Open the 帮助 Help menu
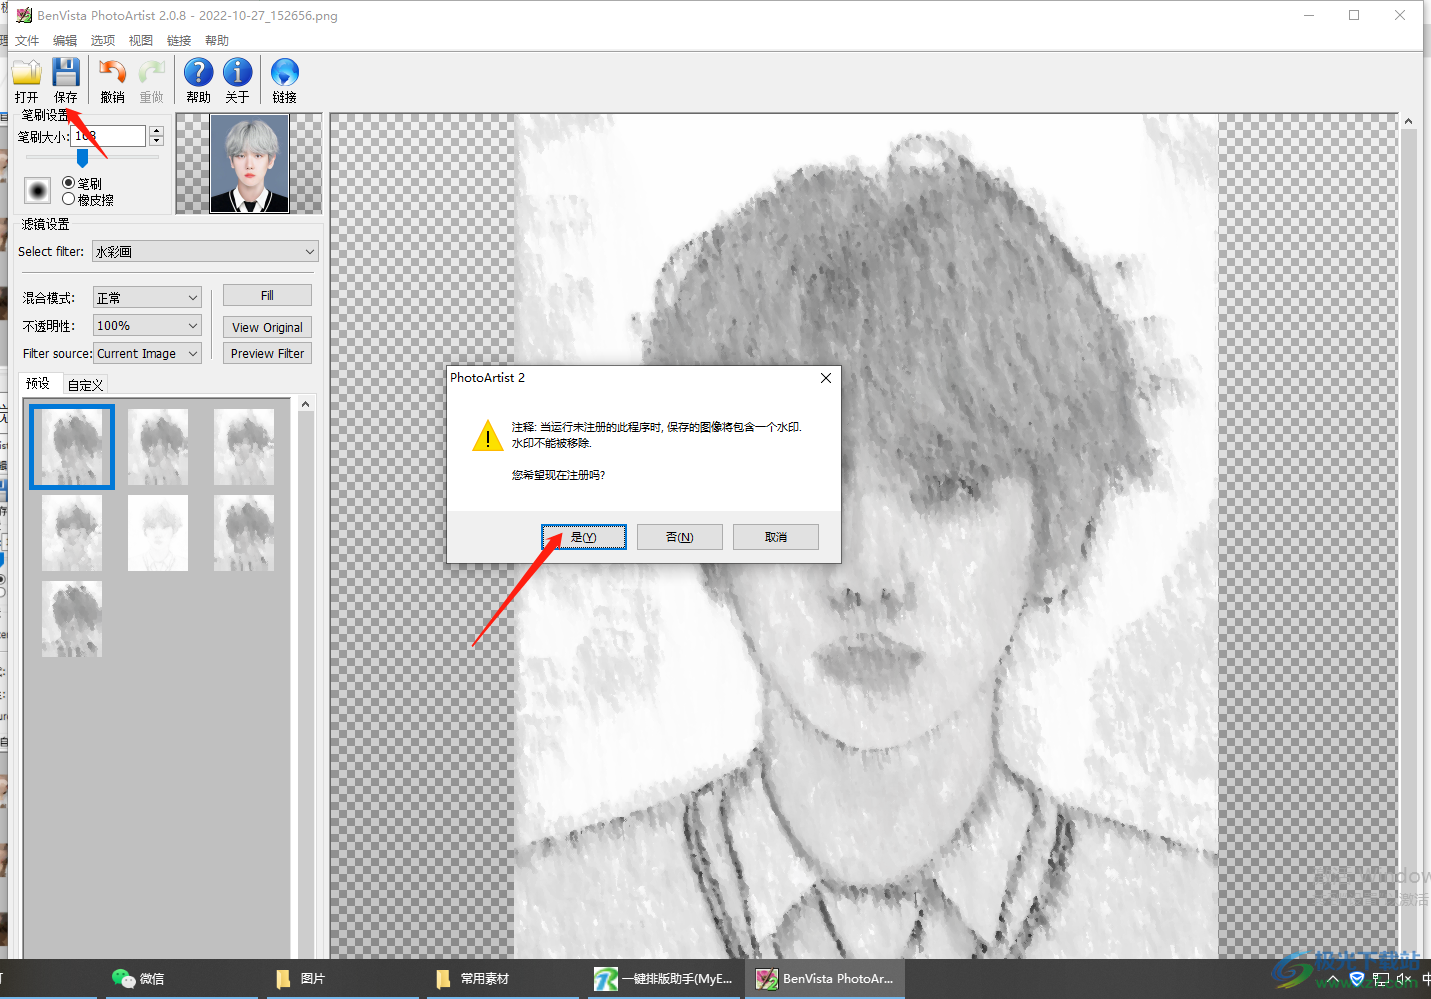The image size is (1431, 999). pos(217,41)
